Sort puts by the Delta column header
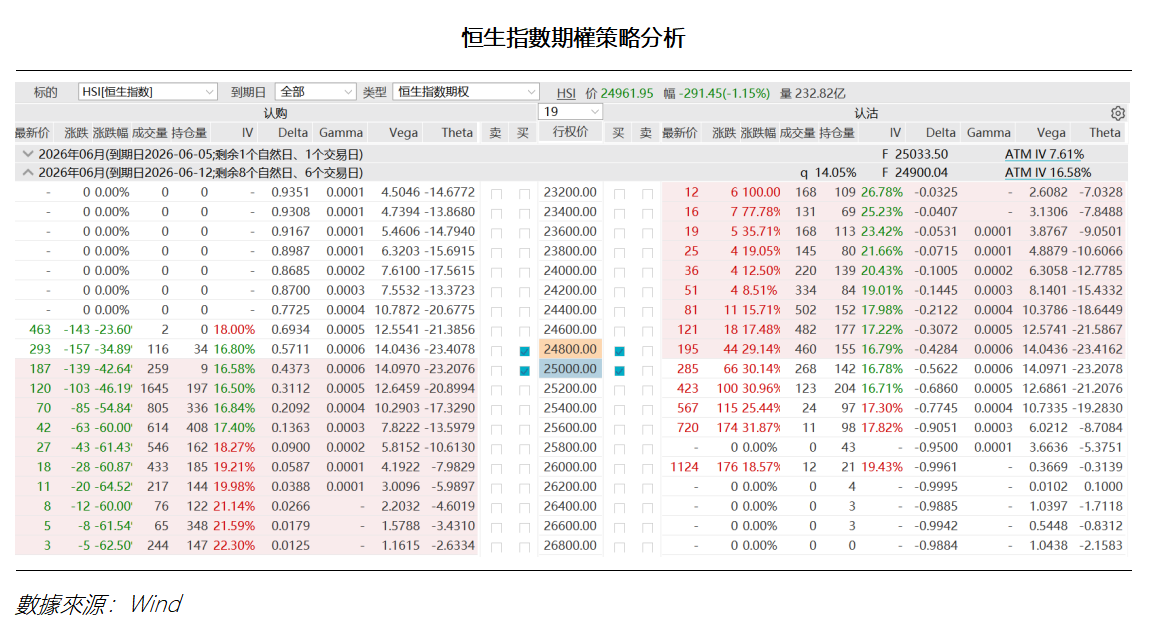This screenshot has height=636, width=1152. [940, 133]
